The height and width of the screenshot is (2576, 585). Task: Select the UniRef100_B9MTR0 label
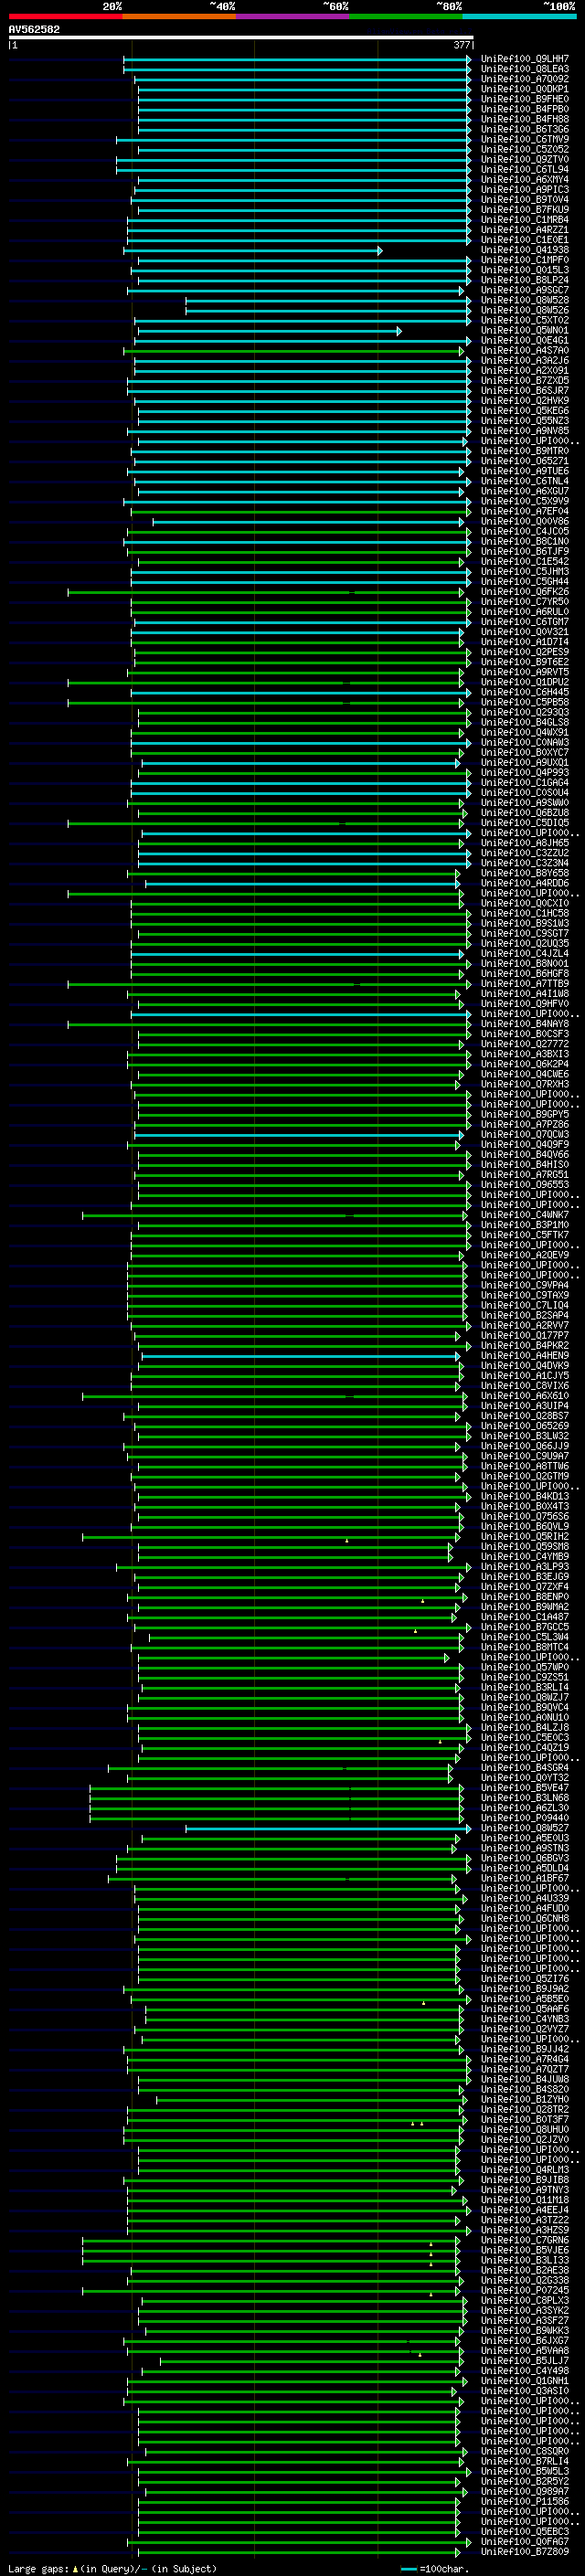(525, 451)
